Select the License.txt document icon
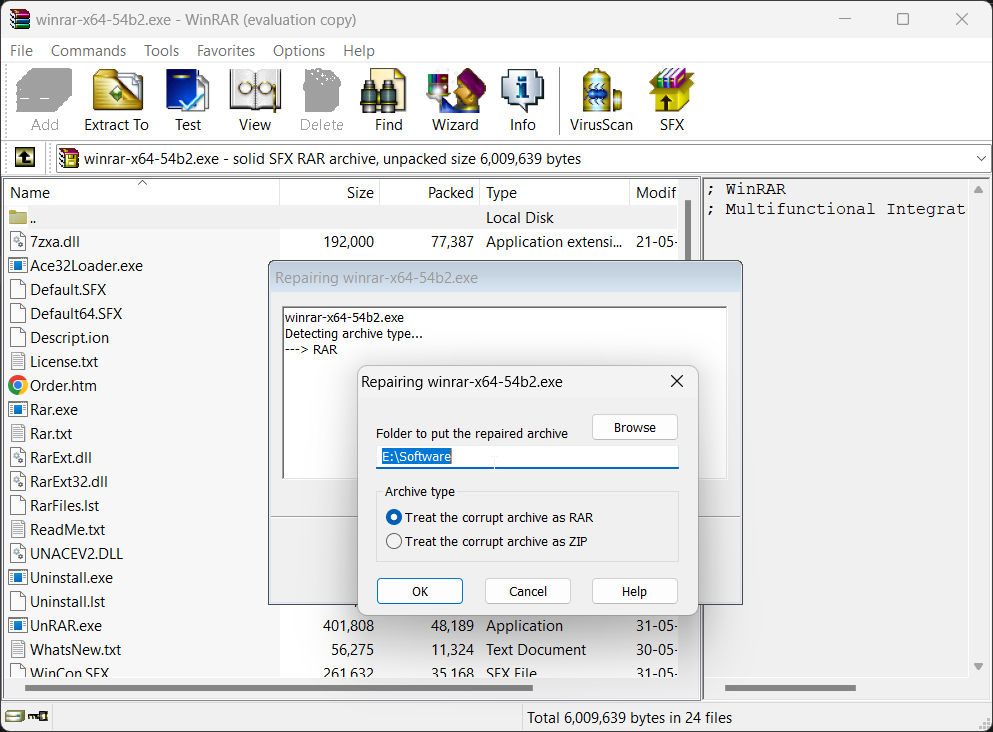This screenshot has width=993, height=732. [18, 361]
